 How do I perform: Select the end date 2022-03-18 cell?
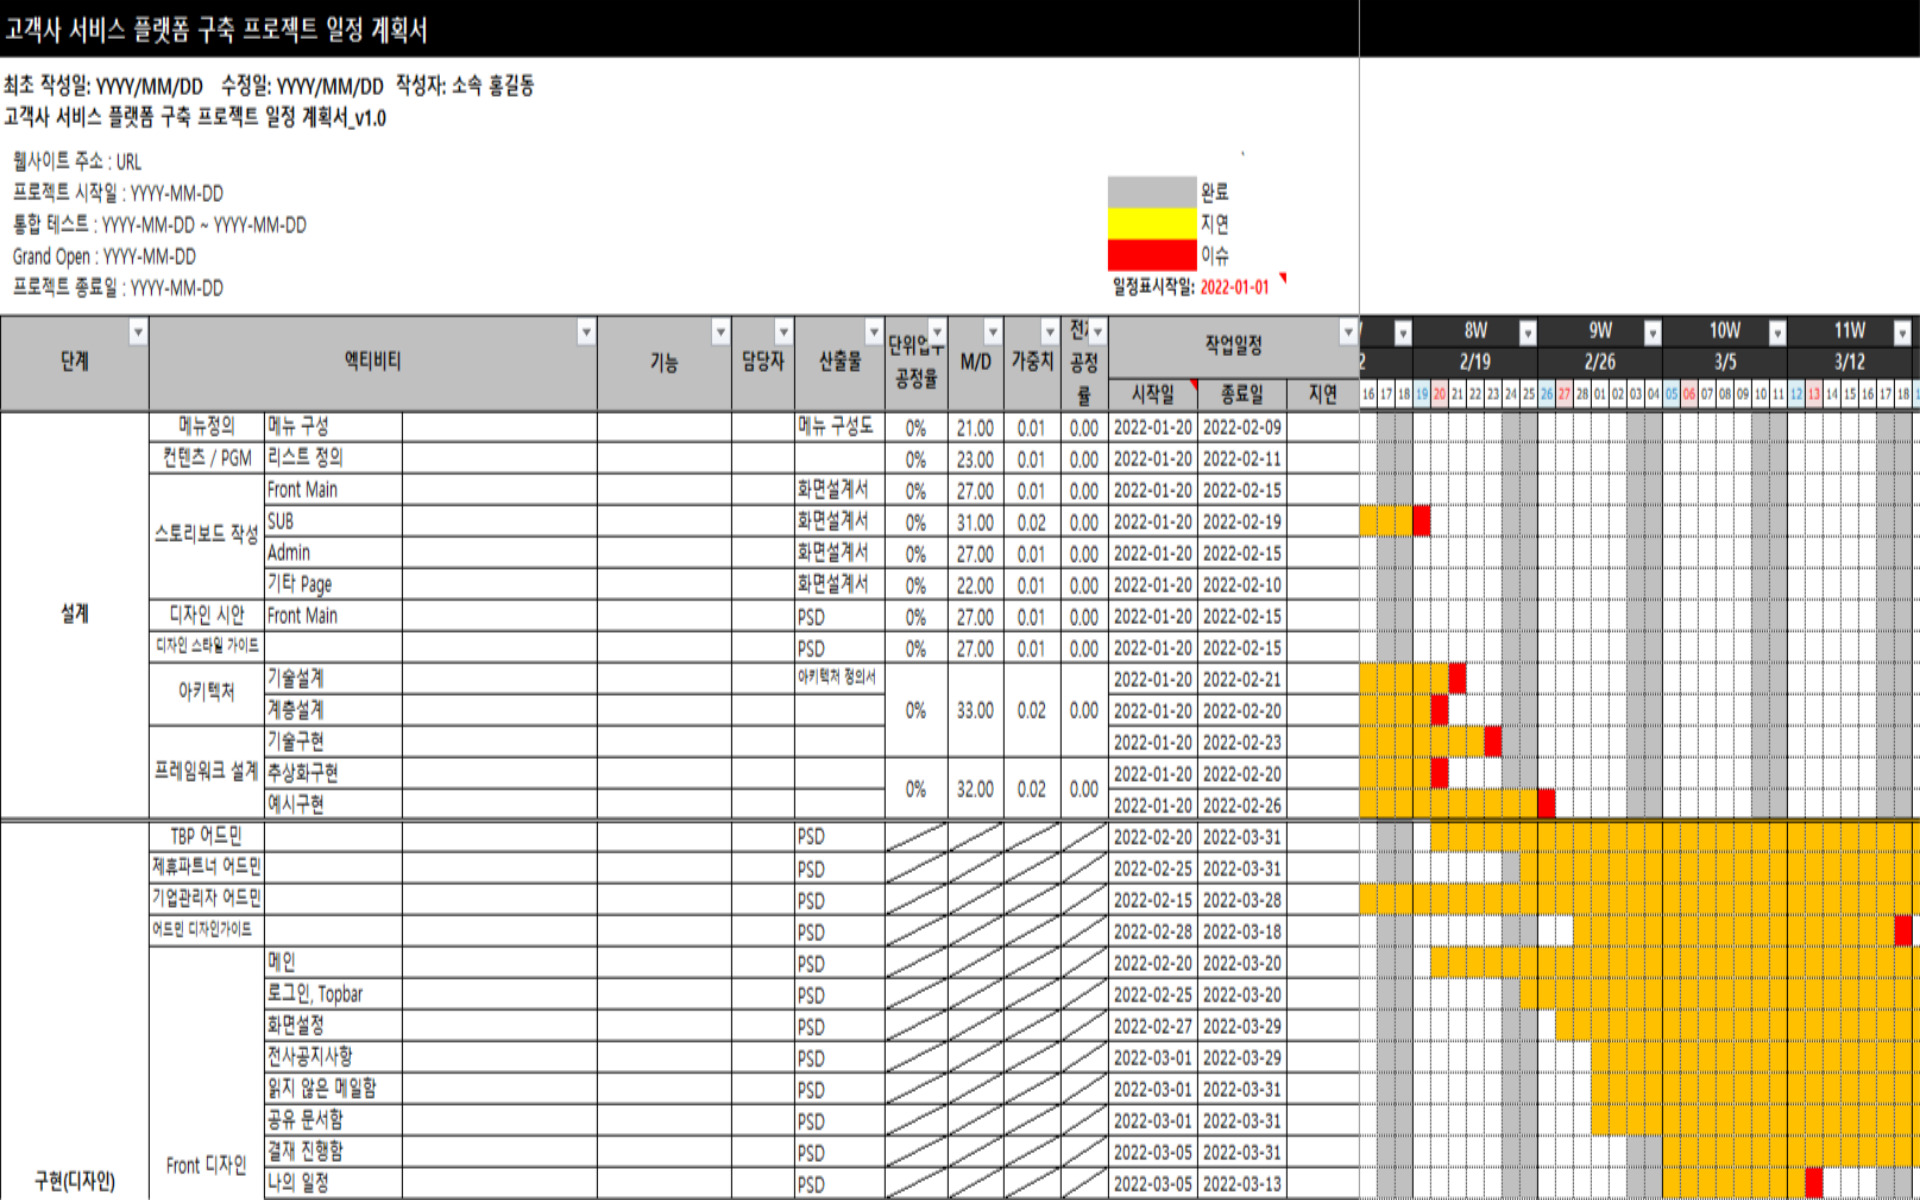pos(1241,931)
